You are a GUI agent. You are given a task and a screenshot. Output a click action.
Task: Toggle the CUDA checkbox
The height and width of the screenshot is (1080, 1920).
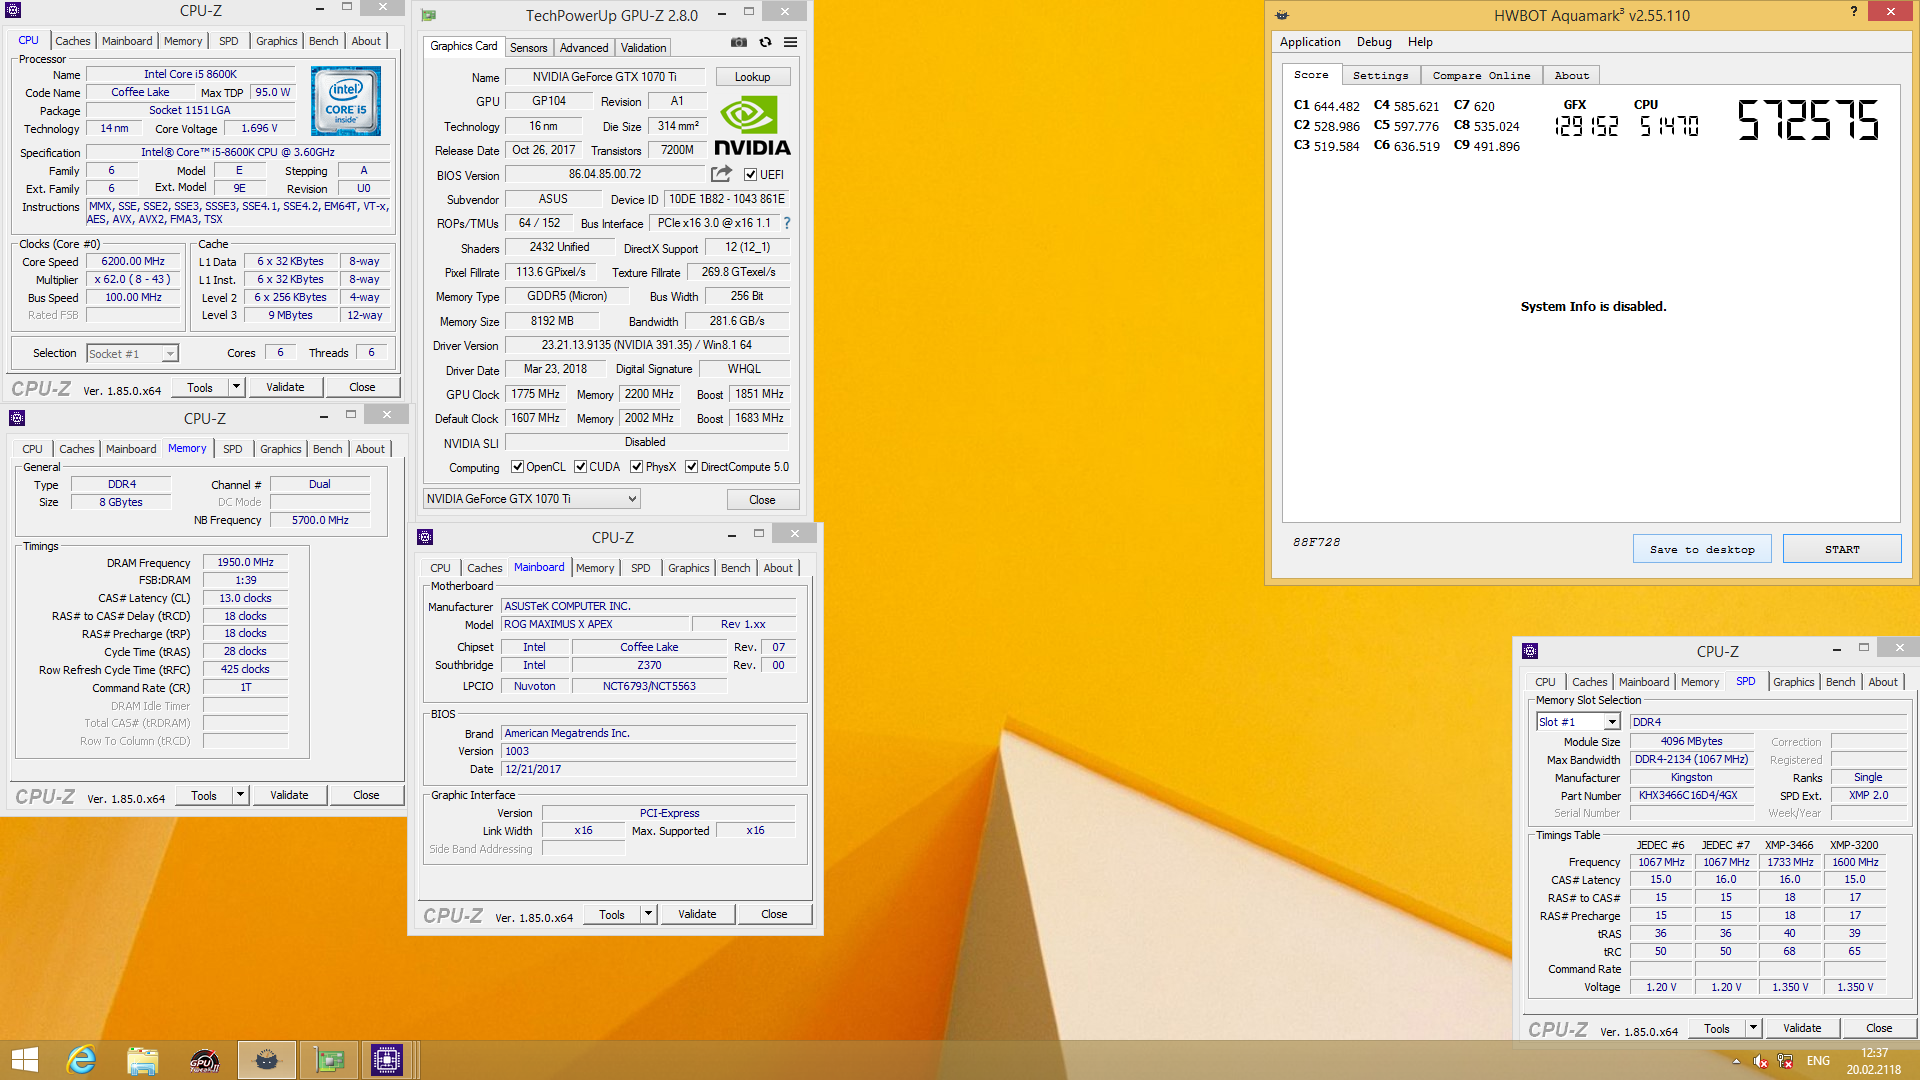[580, 467]
